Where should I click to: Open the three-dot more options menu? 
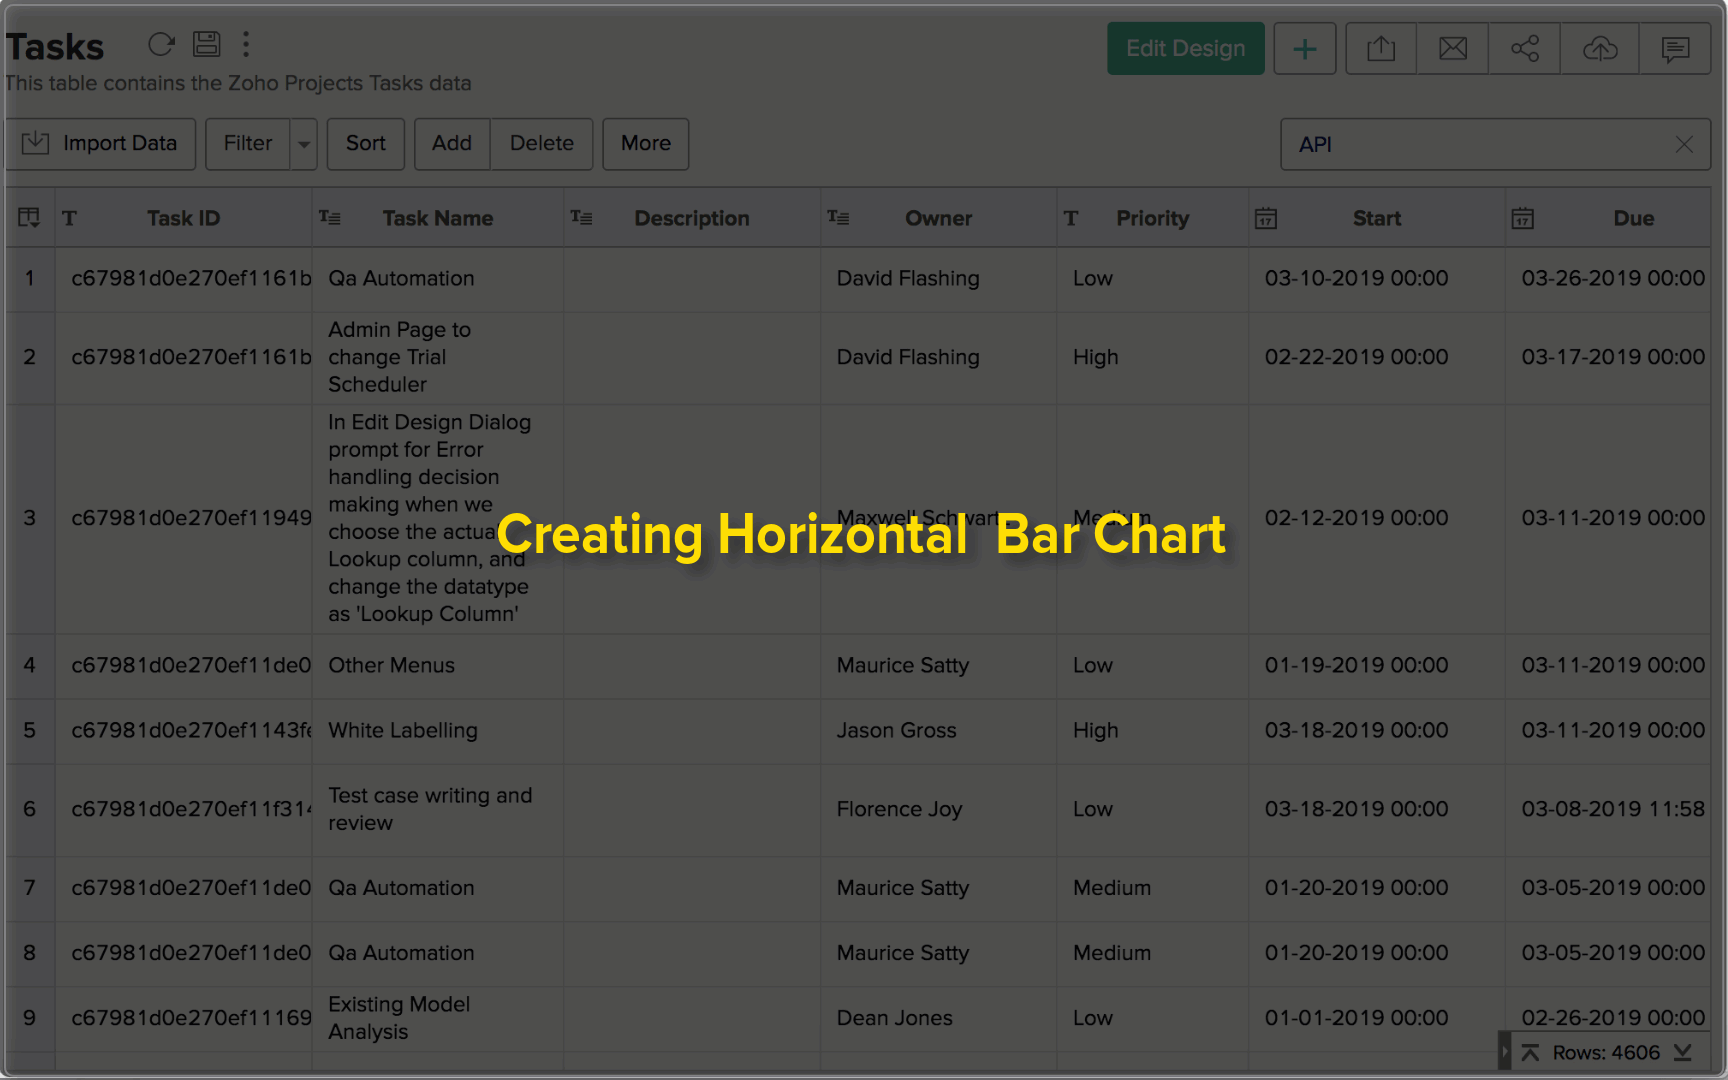click(x=246, y=44)
